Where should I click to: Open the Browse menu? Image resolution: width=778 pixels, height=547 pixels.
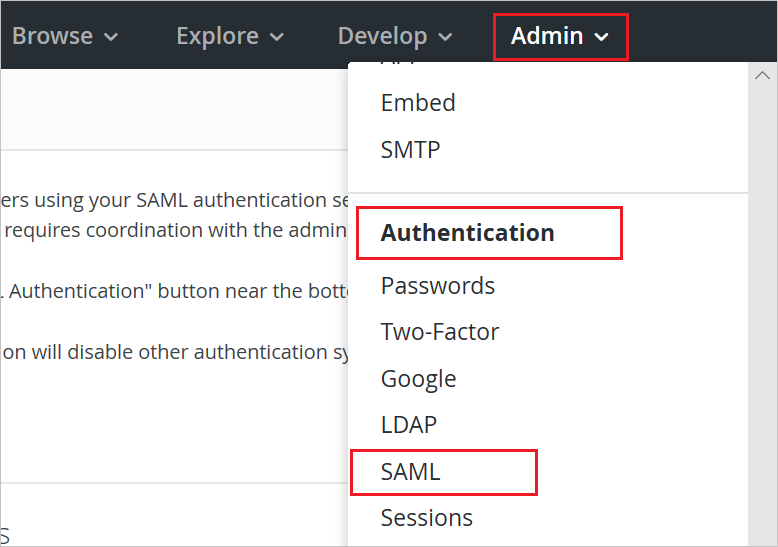(65, 36)
